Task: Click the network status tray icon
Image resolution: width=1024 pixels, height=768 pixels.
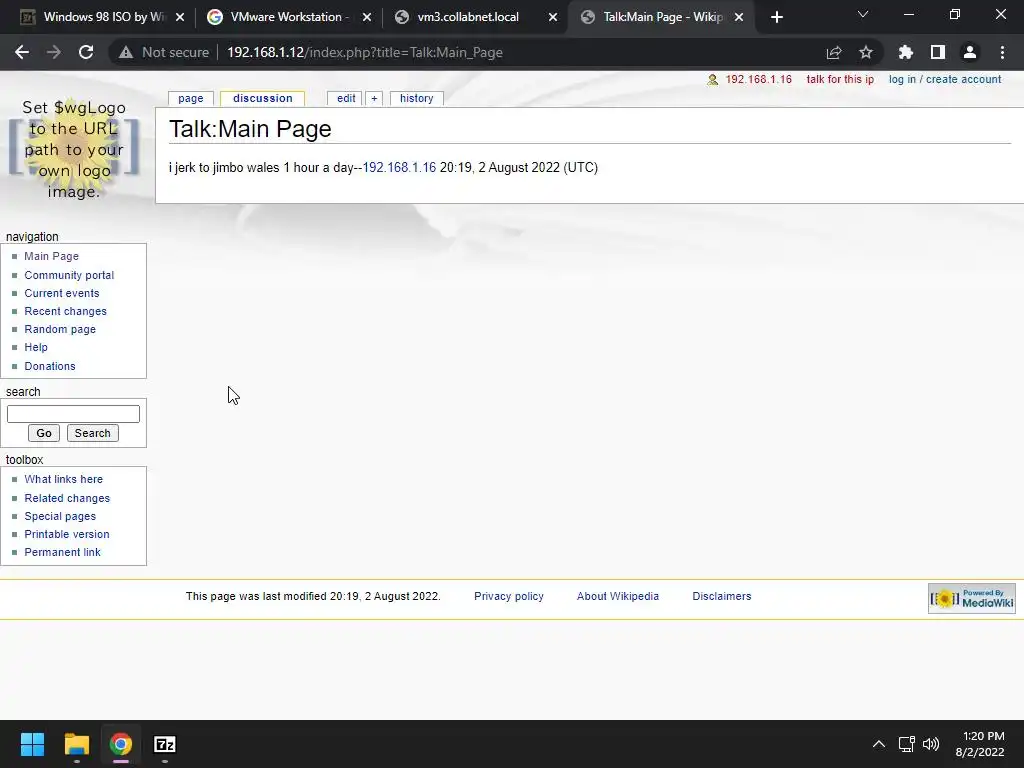Action: [906, 744]
